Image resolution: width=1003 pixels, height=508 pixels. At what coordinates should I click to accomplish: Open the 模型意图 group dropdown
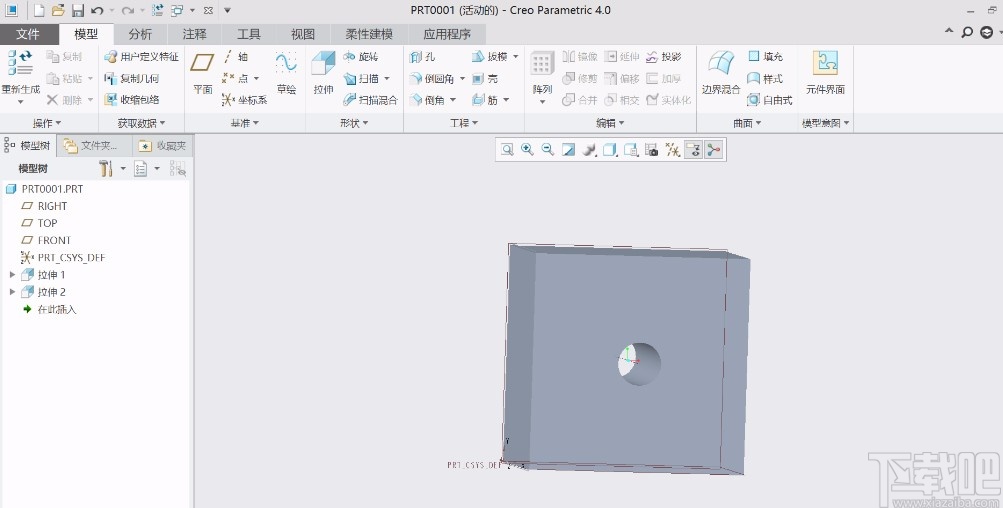coord(826,123)
